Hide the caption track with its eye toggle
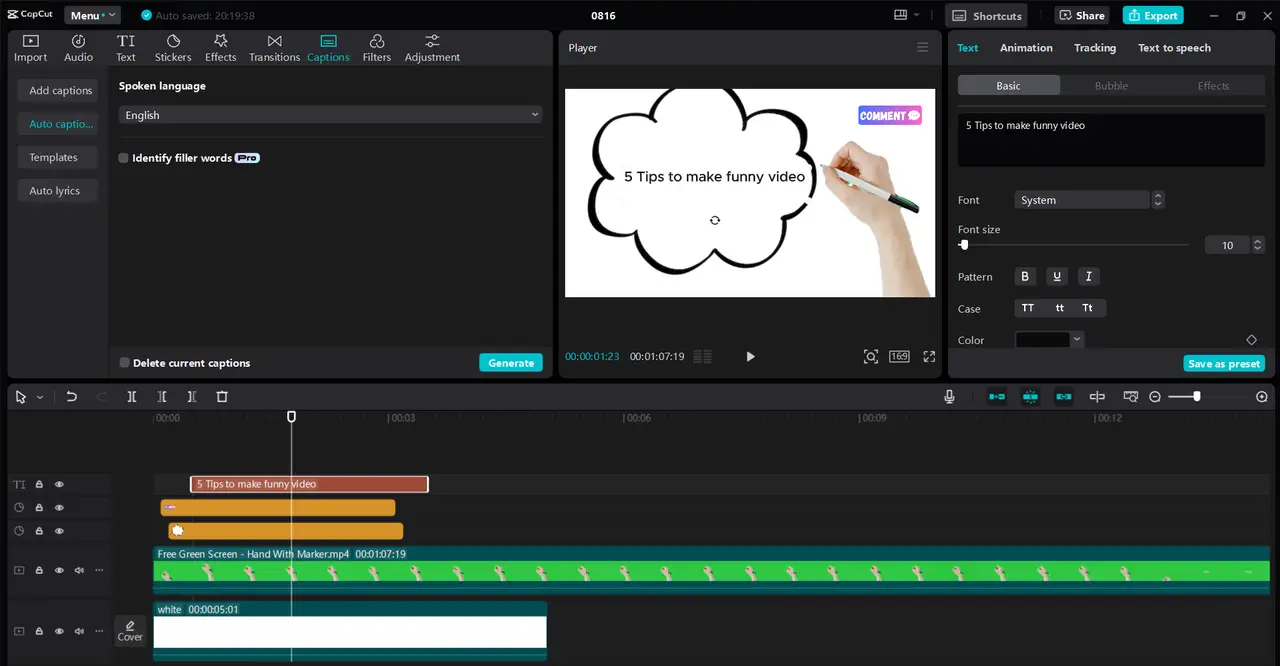The height and width of the screenshot is (666, 1280). pos(59,484)
